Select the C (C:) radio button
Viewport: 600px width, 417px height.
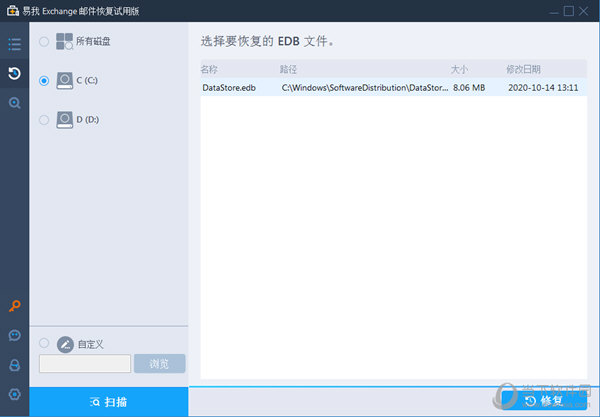(x=44, y=81)
